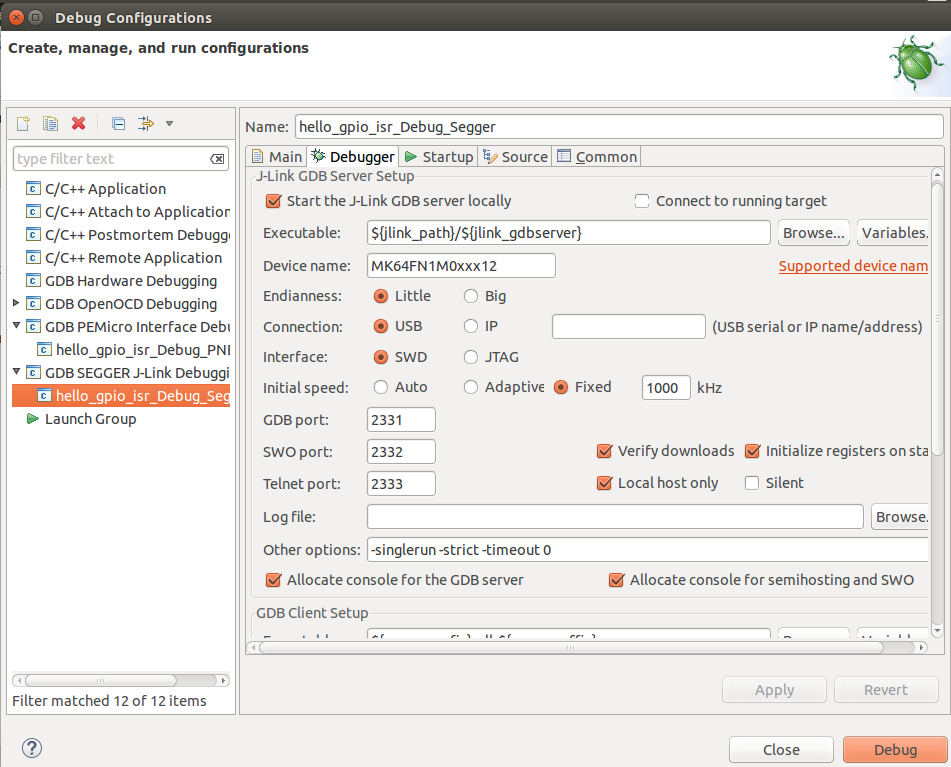Image resolution: width=951 pixels, height=767 pixels.
Task: Select IP connection radio button
Action: (x=471, y=326)
